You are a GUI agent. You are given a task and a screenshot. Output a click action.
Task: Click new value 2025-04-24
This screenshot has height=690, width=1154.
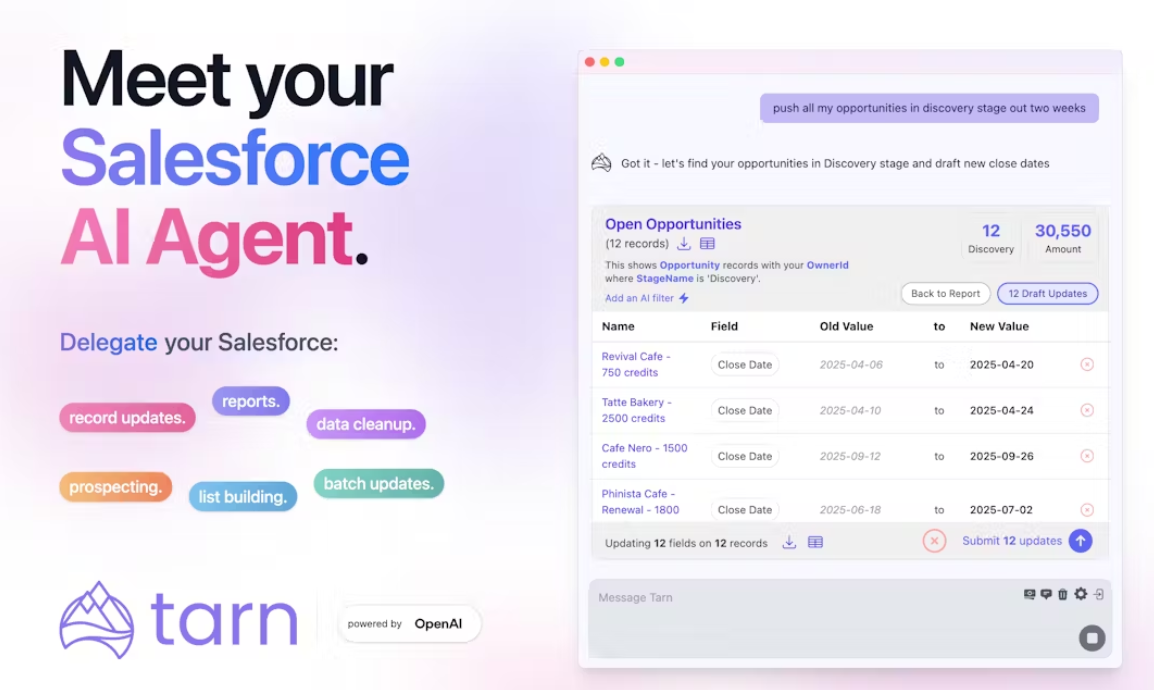tap(1002, 410)
